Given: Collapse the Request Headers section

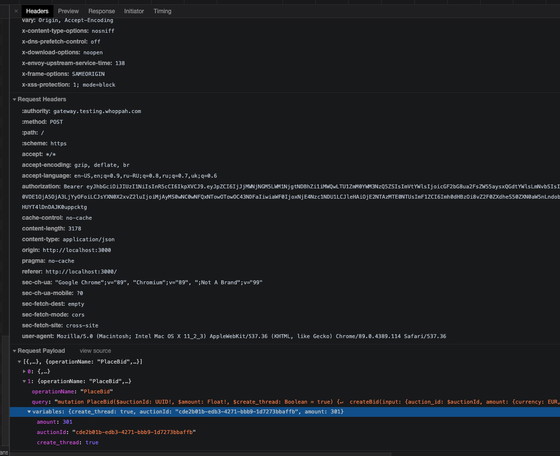Looking at the screenshot, I should (15, 99).
